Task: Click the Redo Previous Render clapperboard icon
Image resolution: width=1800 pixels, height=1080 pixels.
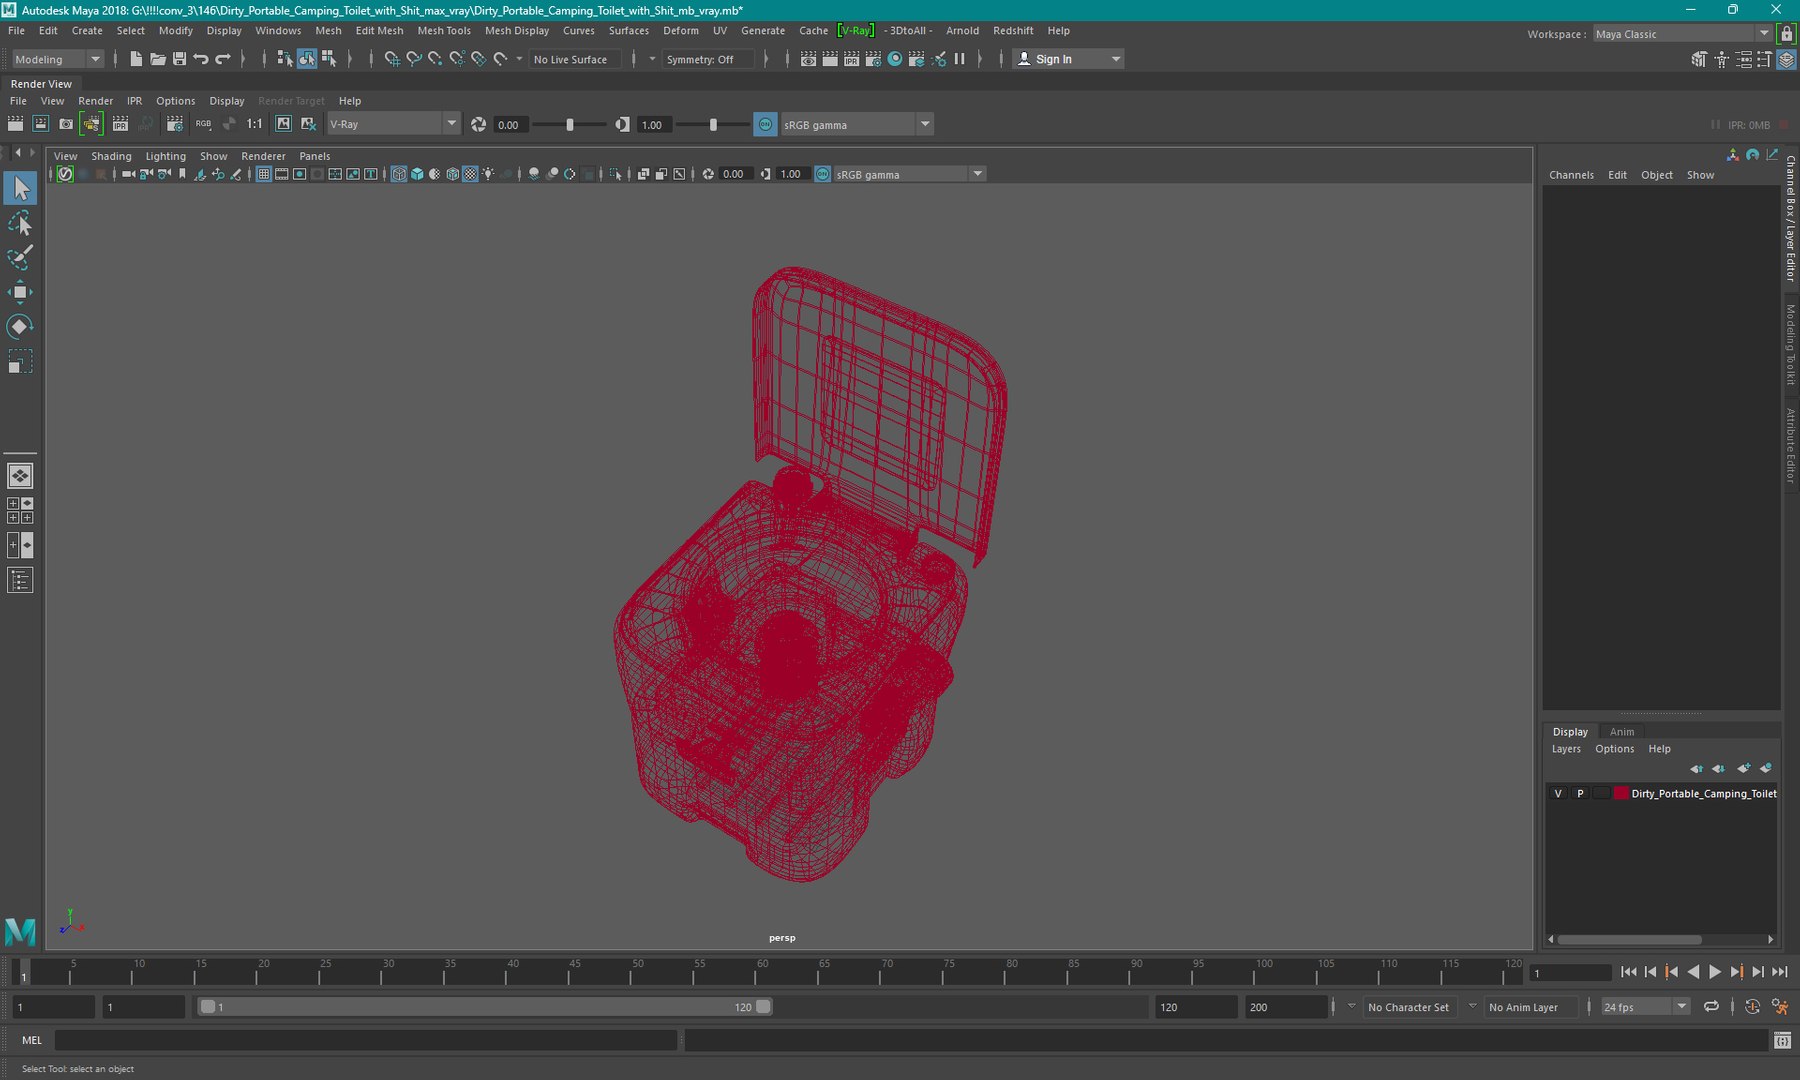Action: pyautogui.click(x=15, y=124)
